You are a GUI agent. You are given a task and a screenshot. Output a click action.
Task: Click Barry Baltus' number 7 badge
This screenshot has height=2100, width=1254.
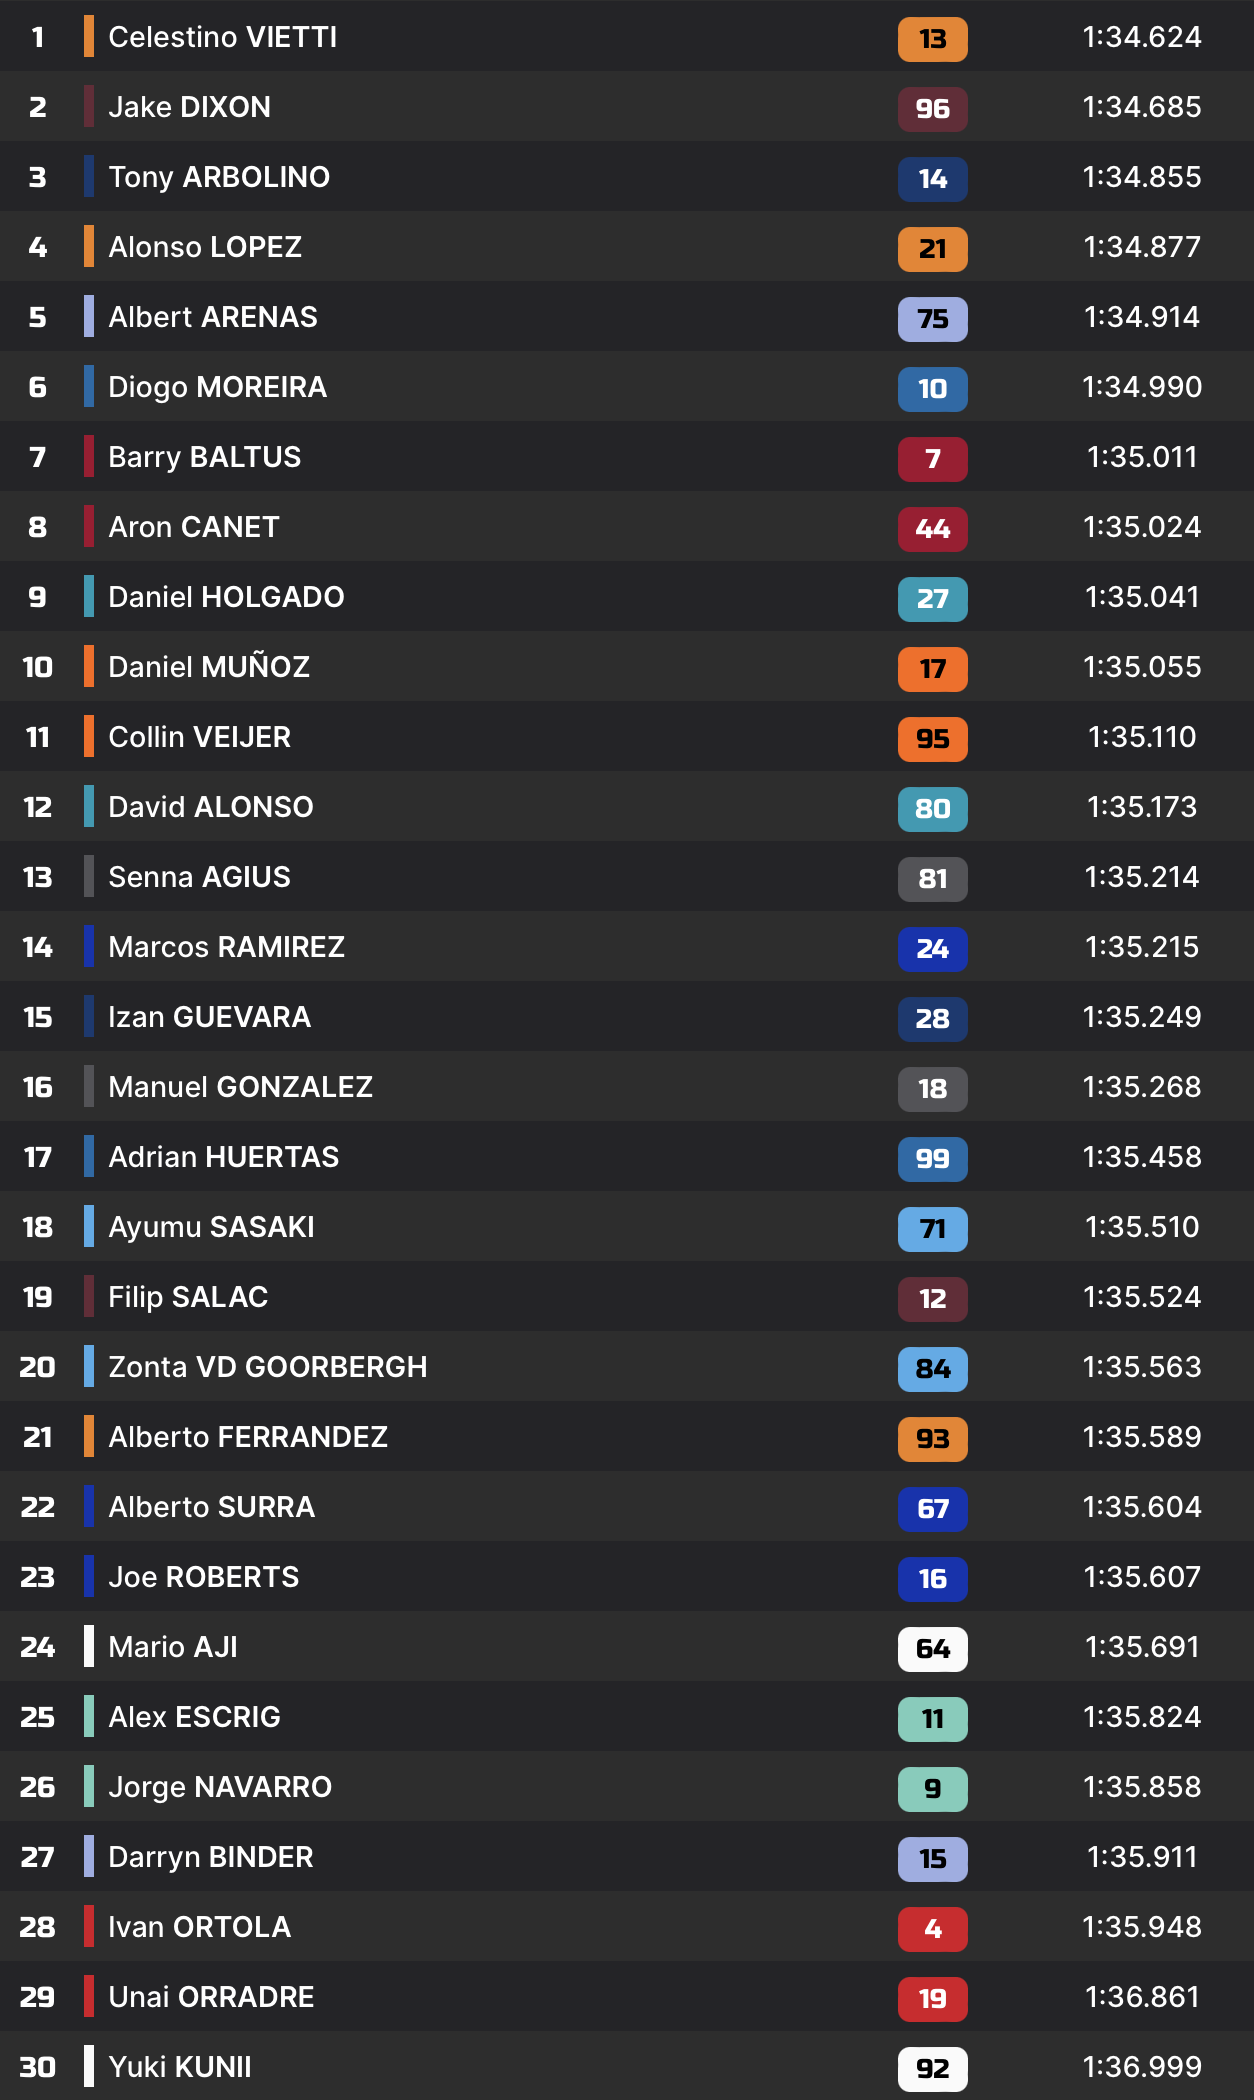932,459
